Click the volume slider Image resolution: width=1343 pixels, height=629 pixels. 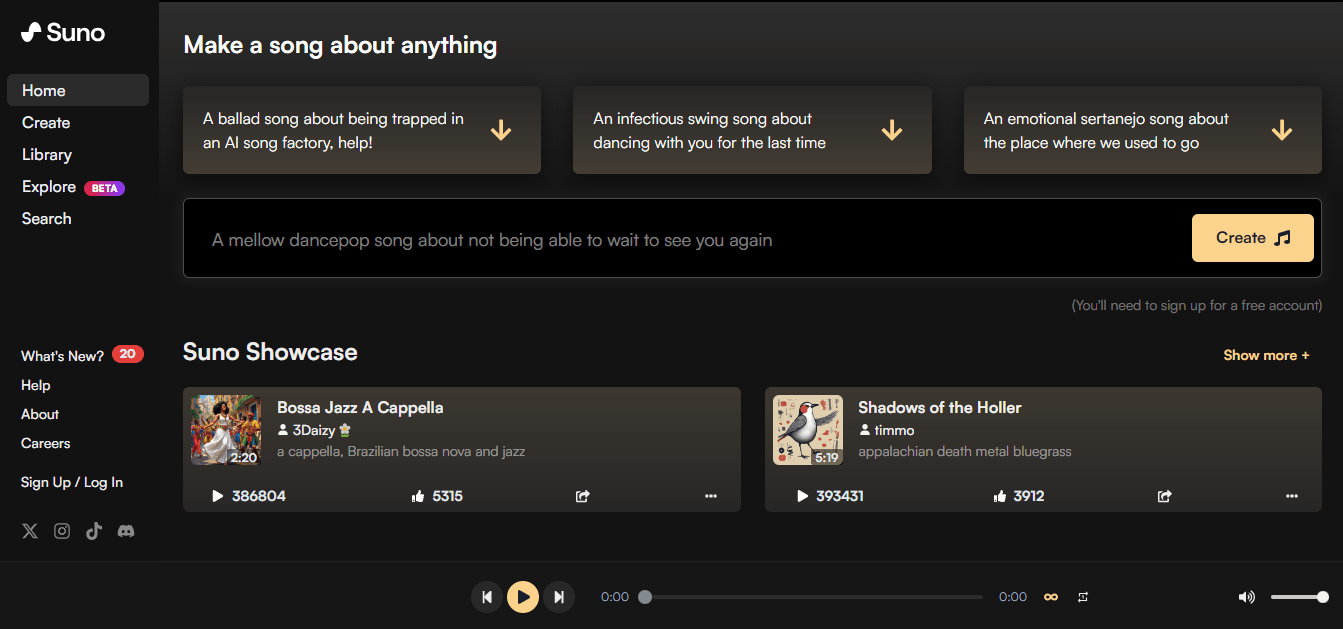tap(1298, 597)
